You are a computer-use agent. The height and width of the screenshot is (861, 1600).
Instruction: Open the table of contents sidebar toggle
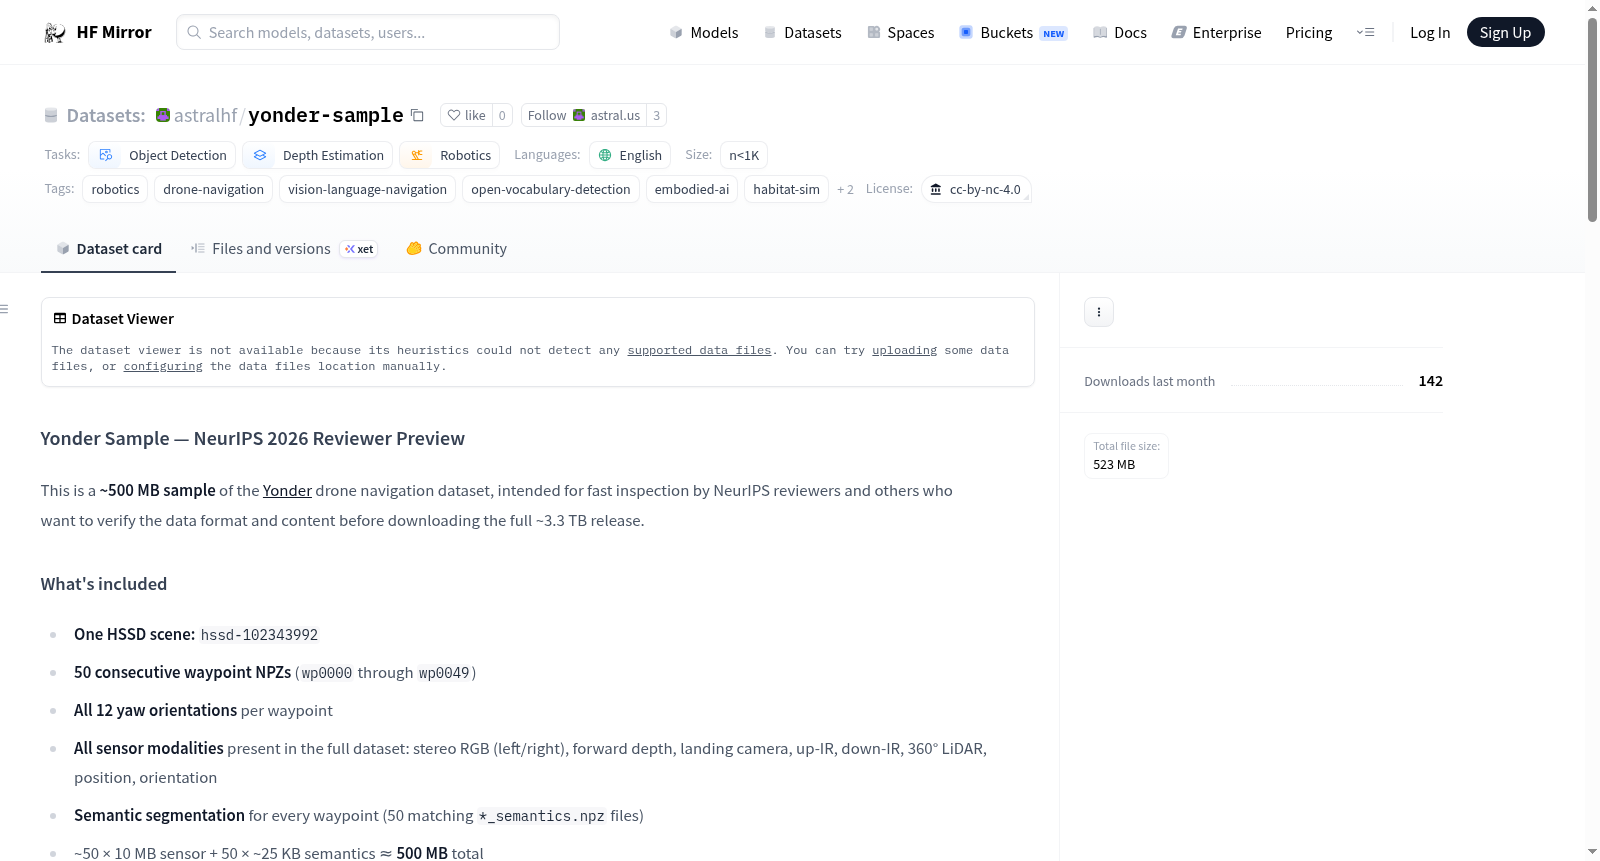point(5,309)
